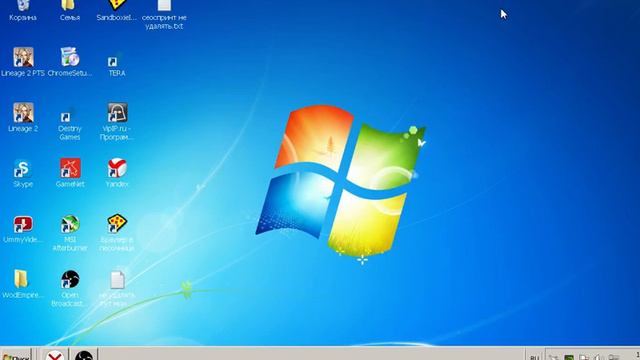The image size is (640, 360).
Task: Select the Destiny Games shortcut
Action: [70, 125]
